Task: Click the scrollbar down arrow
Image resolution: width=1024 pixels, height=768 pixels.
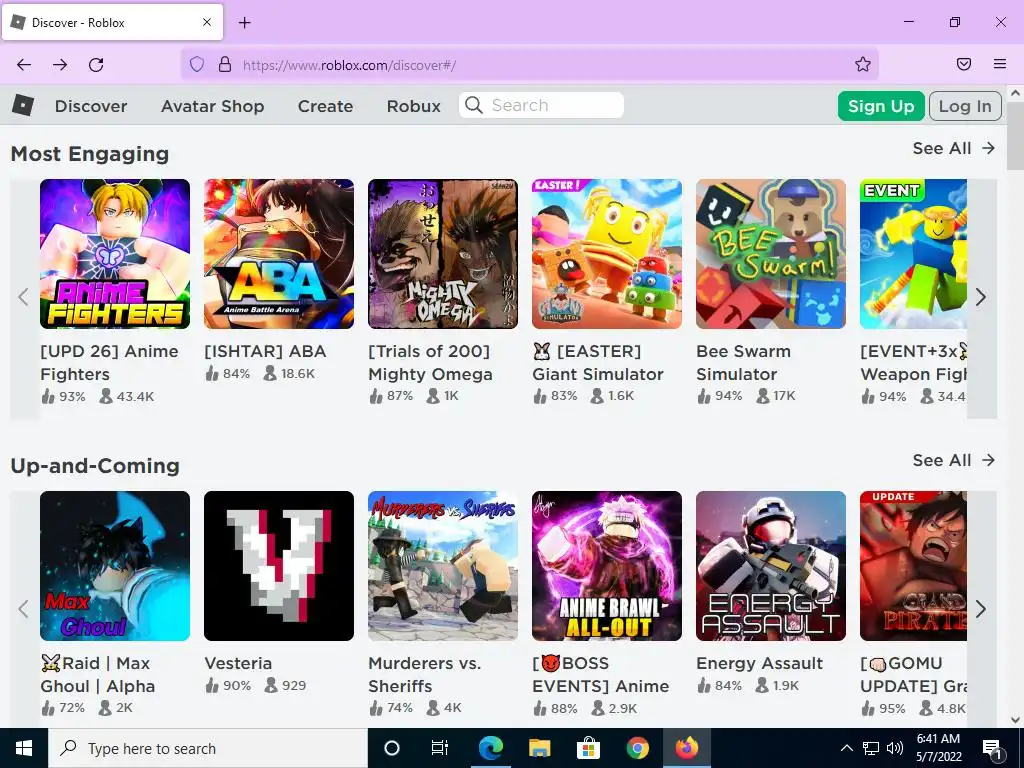Action: 1016,720
